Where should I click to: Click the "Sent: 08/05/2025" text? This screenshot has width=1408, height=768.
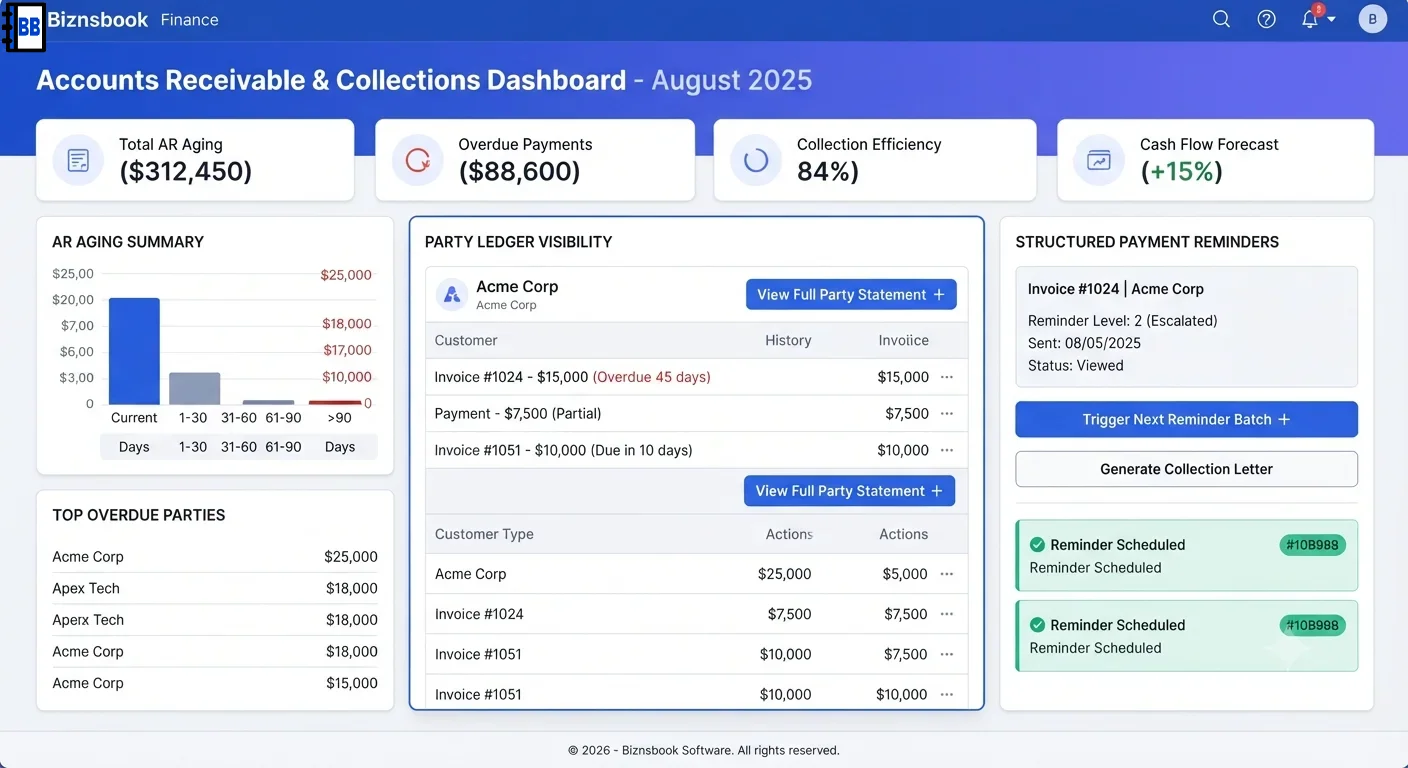(1084, 343)
